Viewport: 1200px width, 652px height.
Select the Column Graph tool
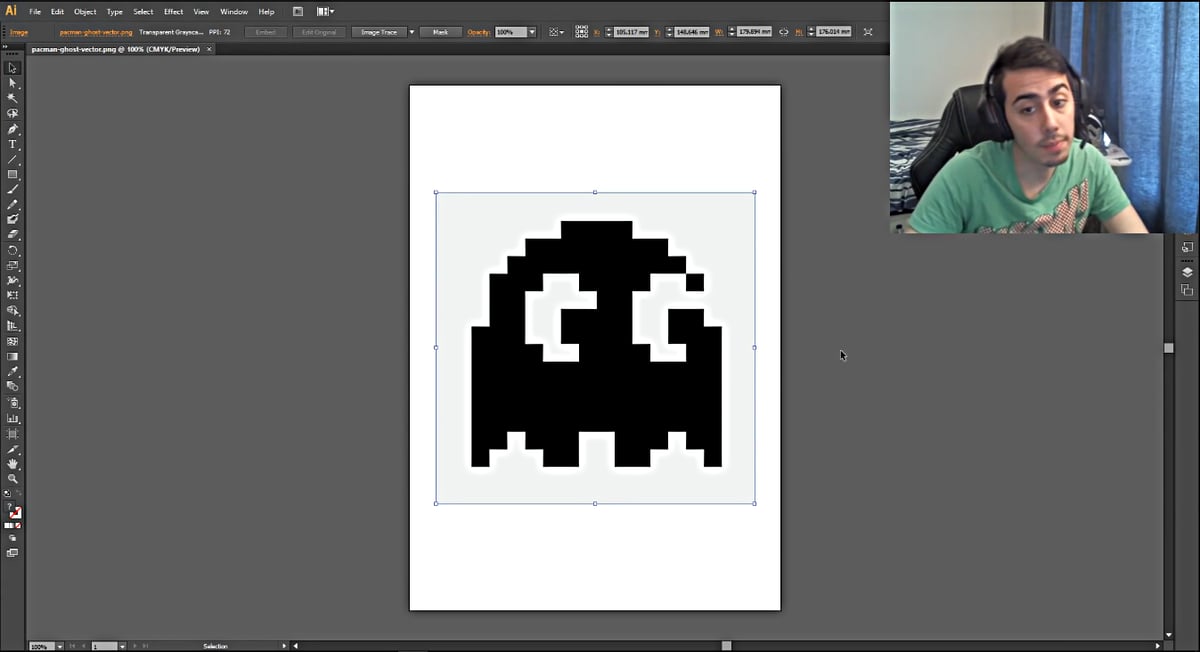13,418
